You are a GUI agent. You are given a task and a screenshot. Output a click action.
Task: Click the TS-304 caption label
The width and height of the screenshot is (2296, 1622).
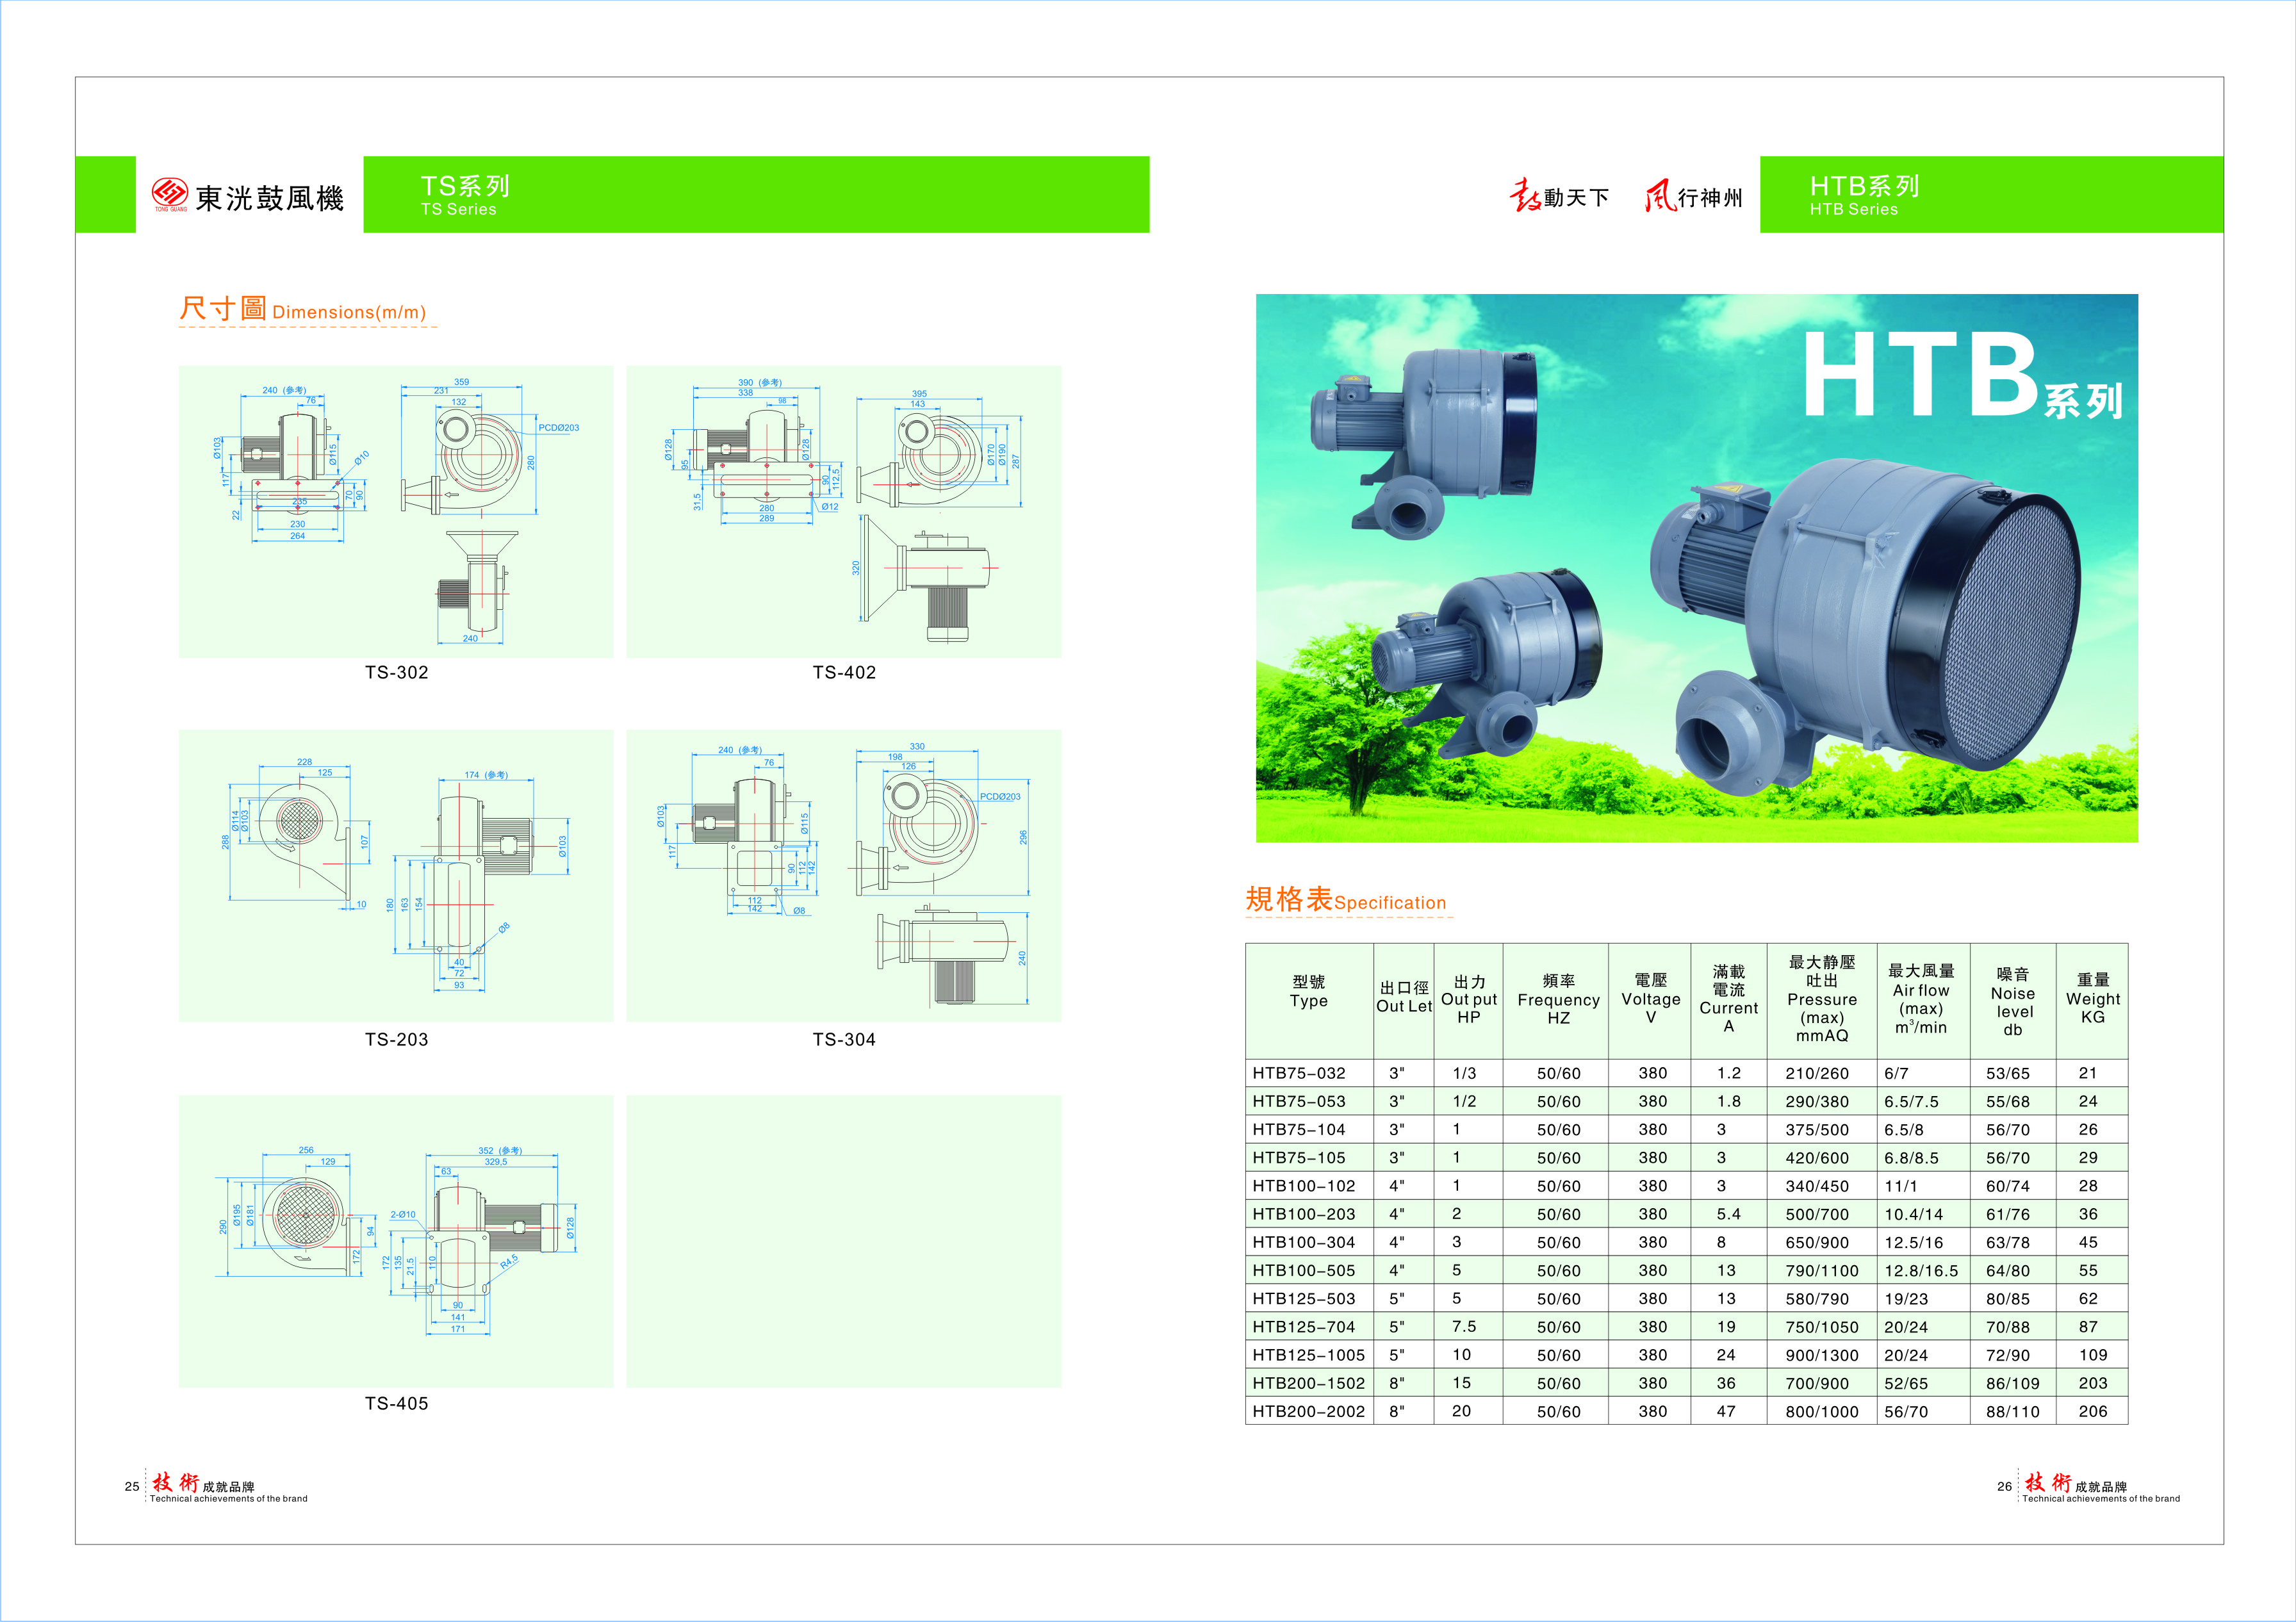tap(844, 1039)
